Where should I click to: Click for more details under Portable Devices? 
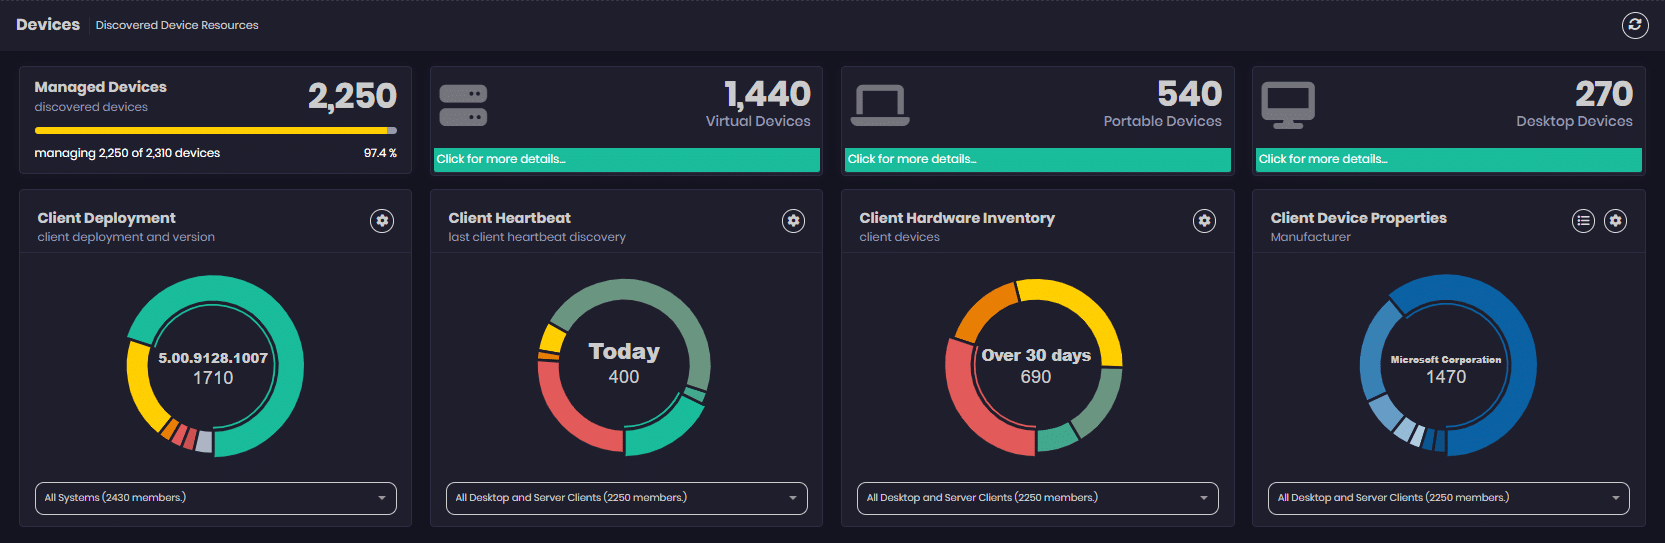(1037, 160)
